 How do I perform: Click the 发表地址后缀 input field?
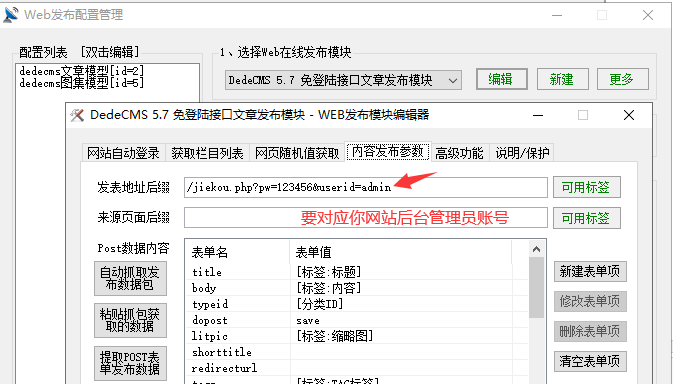[366, 187]
